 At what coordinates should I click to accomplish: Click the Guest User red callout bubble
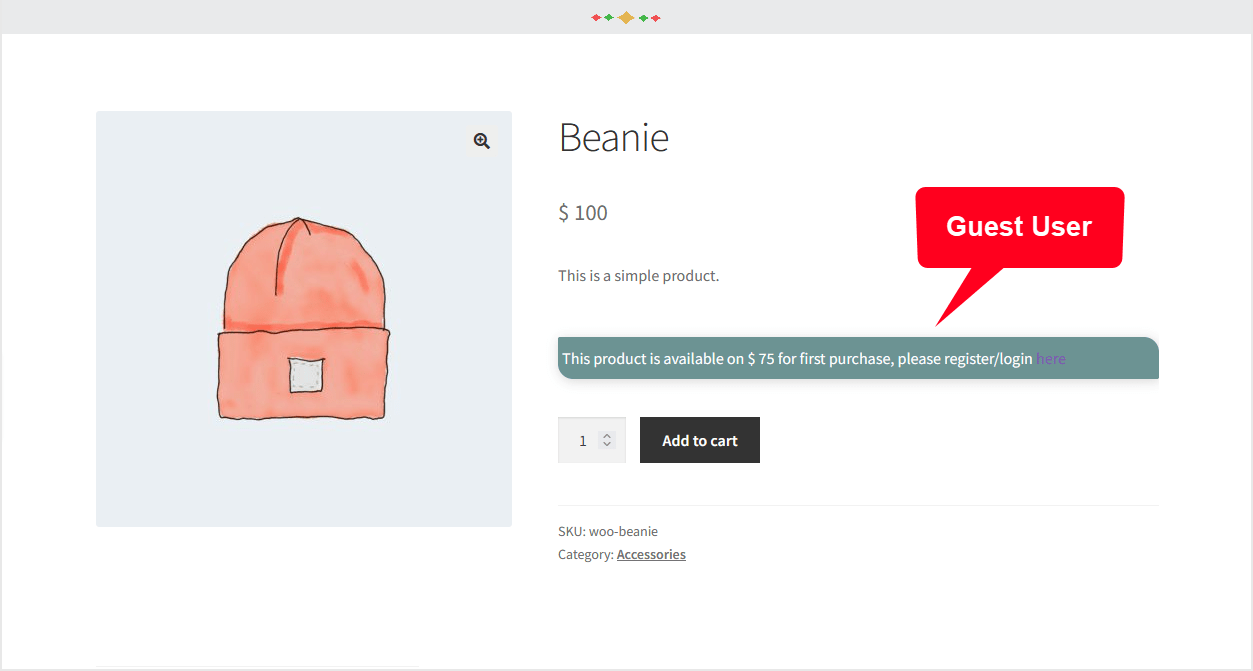(1018, 227)
